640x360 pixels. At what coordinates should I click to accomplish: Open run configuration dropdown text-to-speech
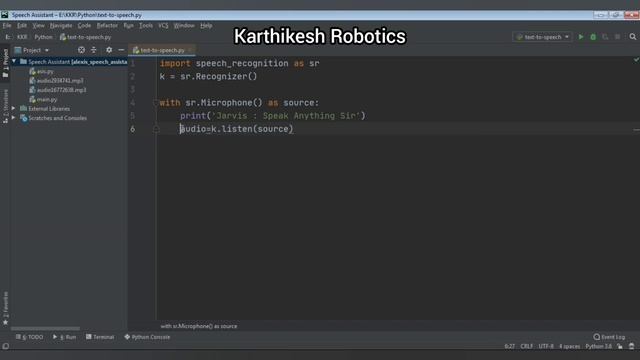tap(542, 37)
